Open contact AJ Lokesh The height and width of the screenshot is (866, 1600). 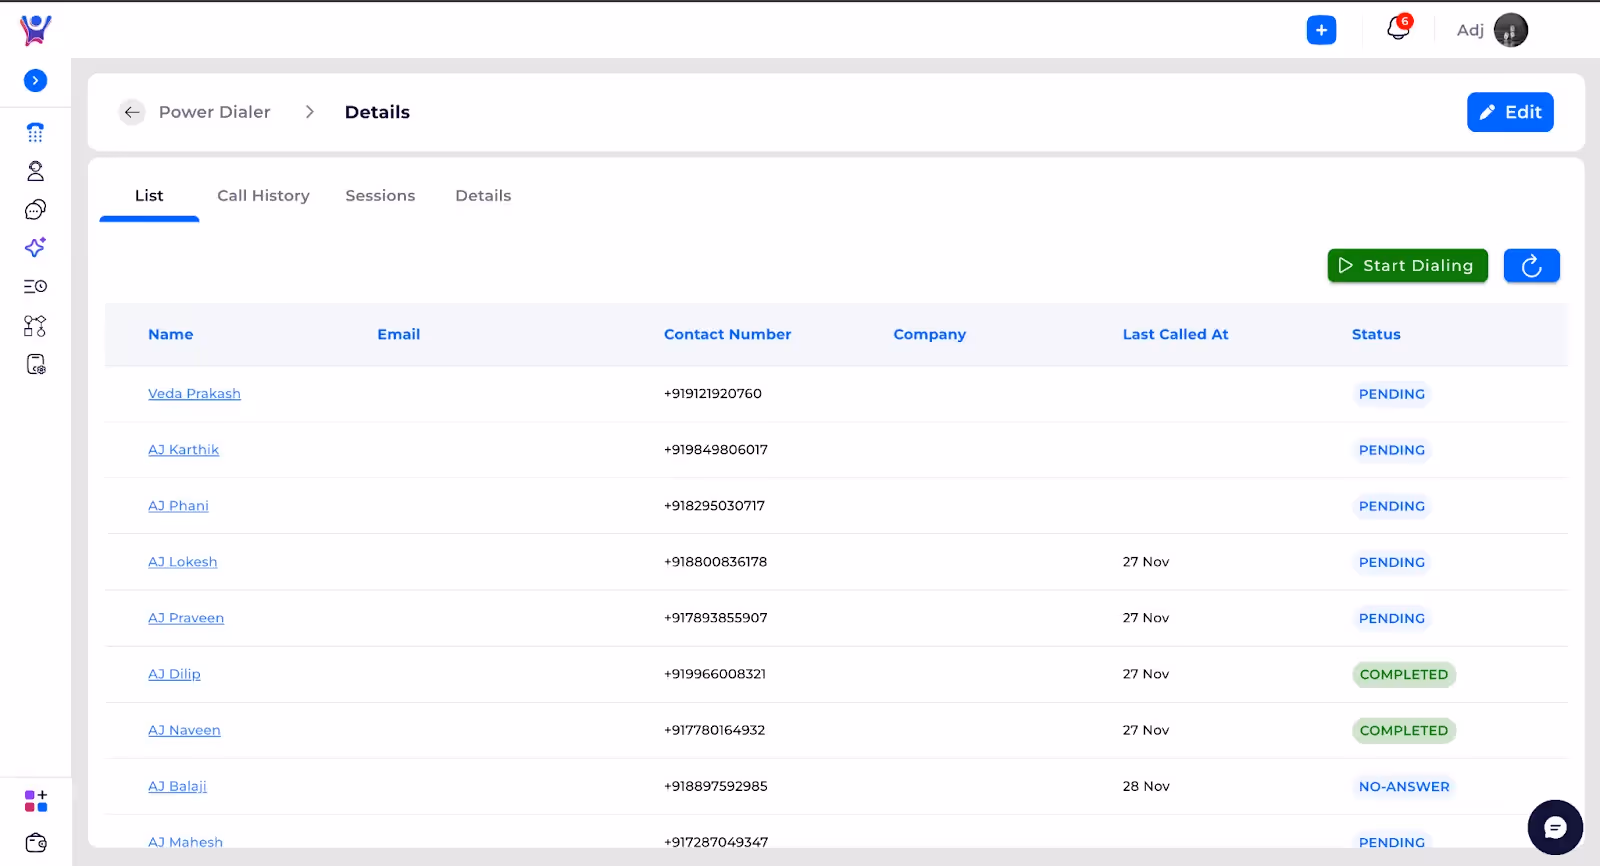point(182,562)
